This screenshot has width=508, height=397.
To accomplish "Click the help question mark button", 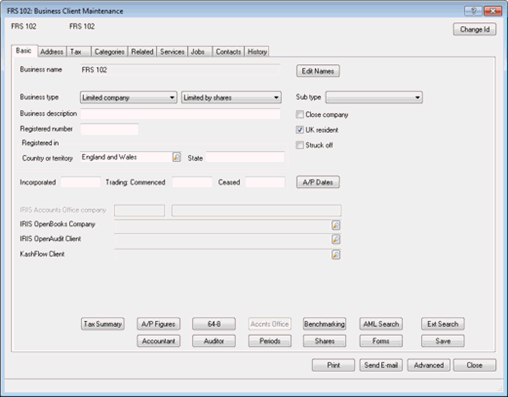I will 473,11.
